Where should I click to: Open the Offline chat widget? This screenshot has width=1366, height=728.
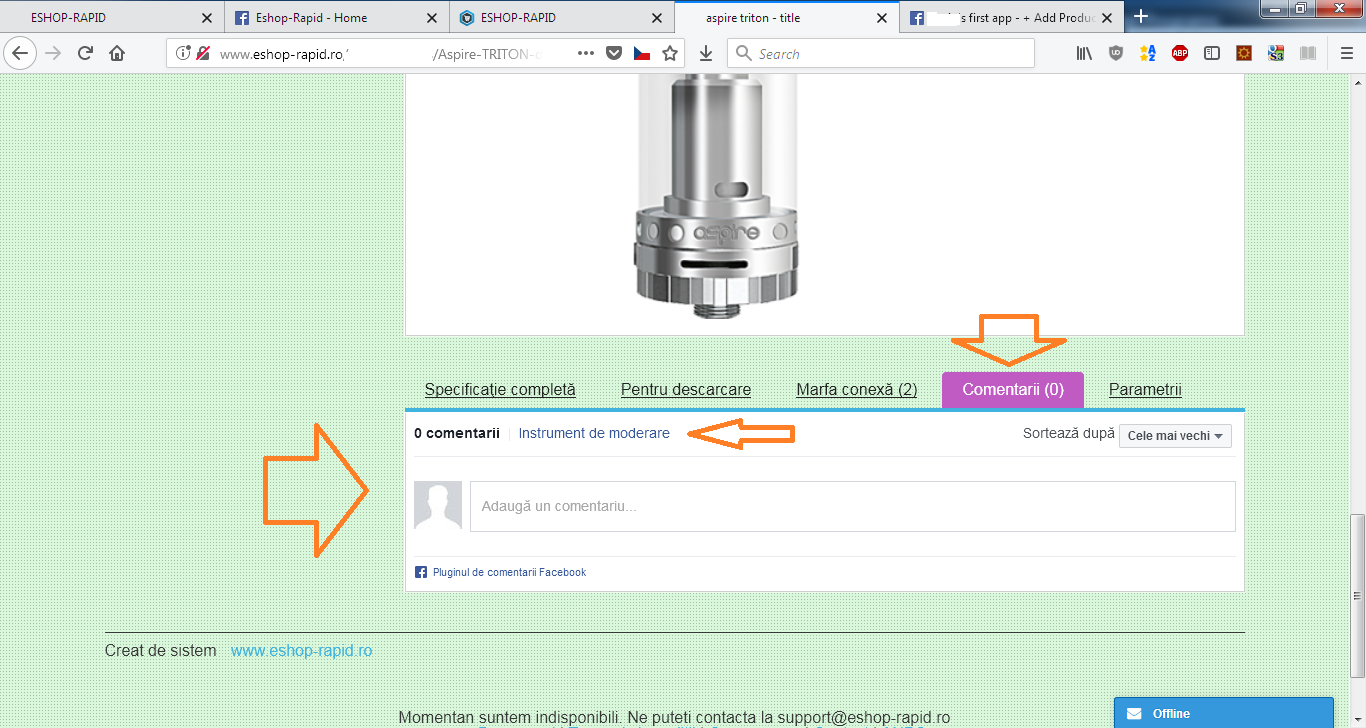pyautogui.click(x=1224, y=713)
